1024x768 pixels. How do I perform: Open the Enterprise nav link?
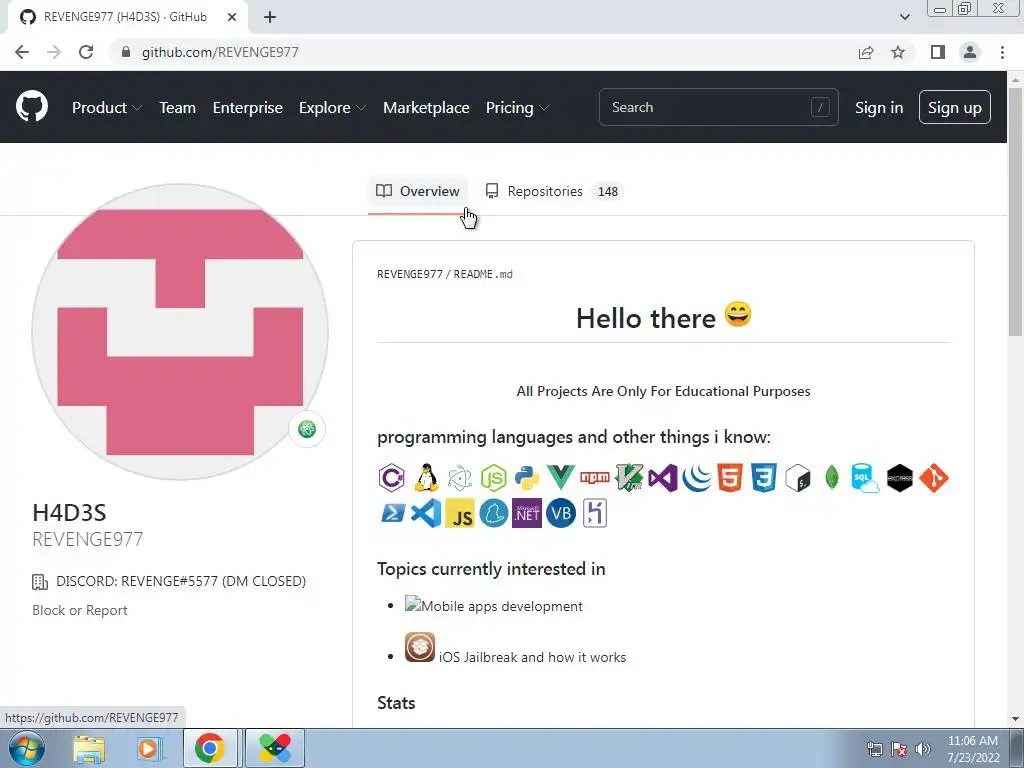coord(248,107)
